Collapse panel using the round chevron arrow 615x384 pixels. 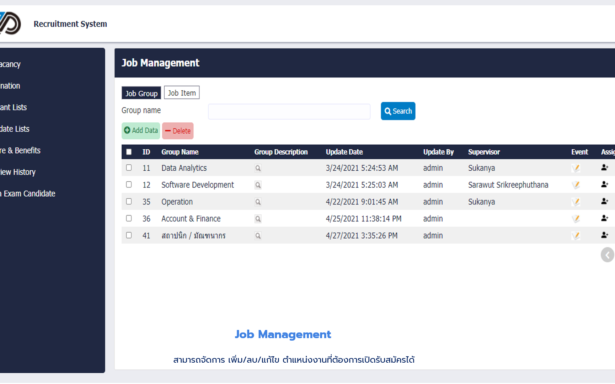[x=607, y=255]
